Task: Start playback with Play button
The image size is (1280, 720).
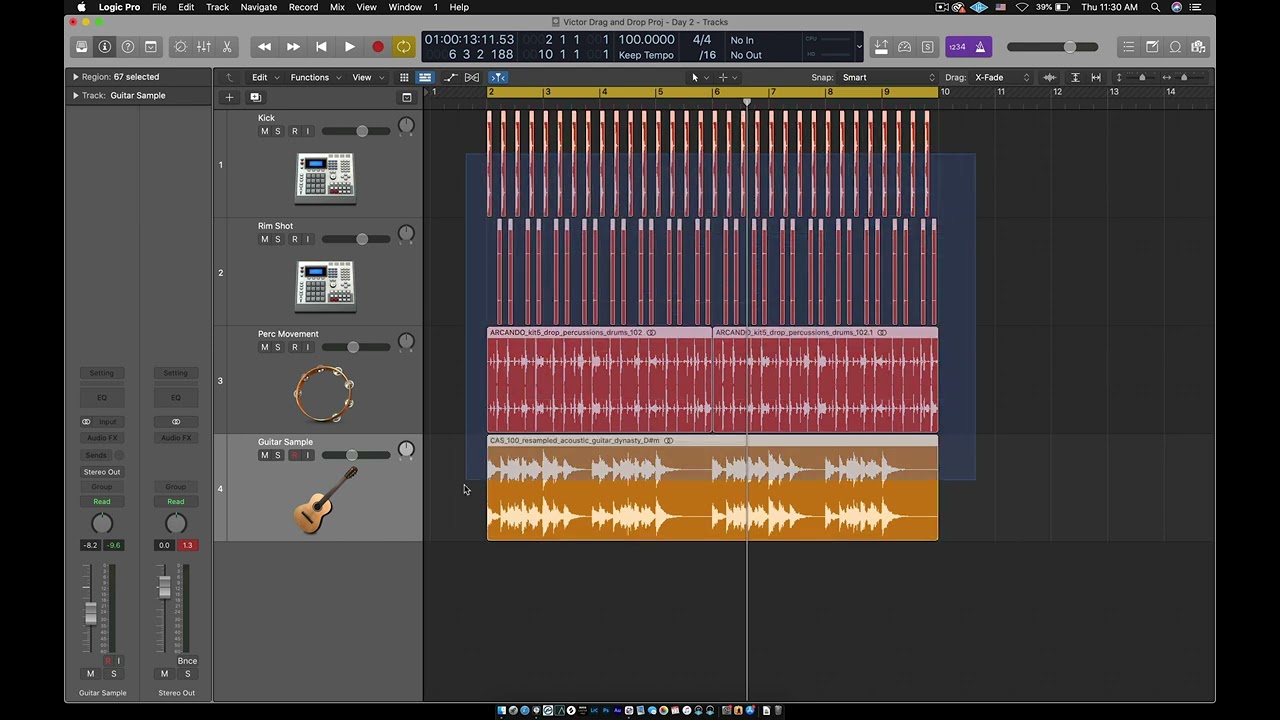Action: click(349, 47)
